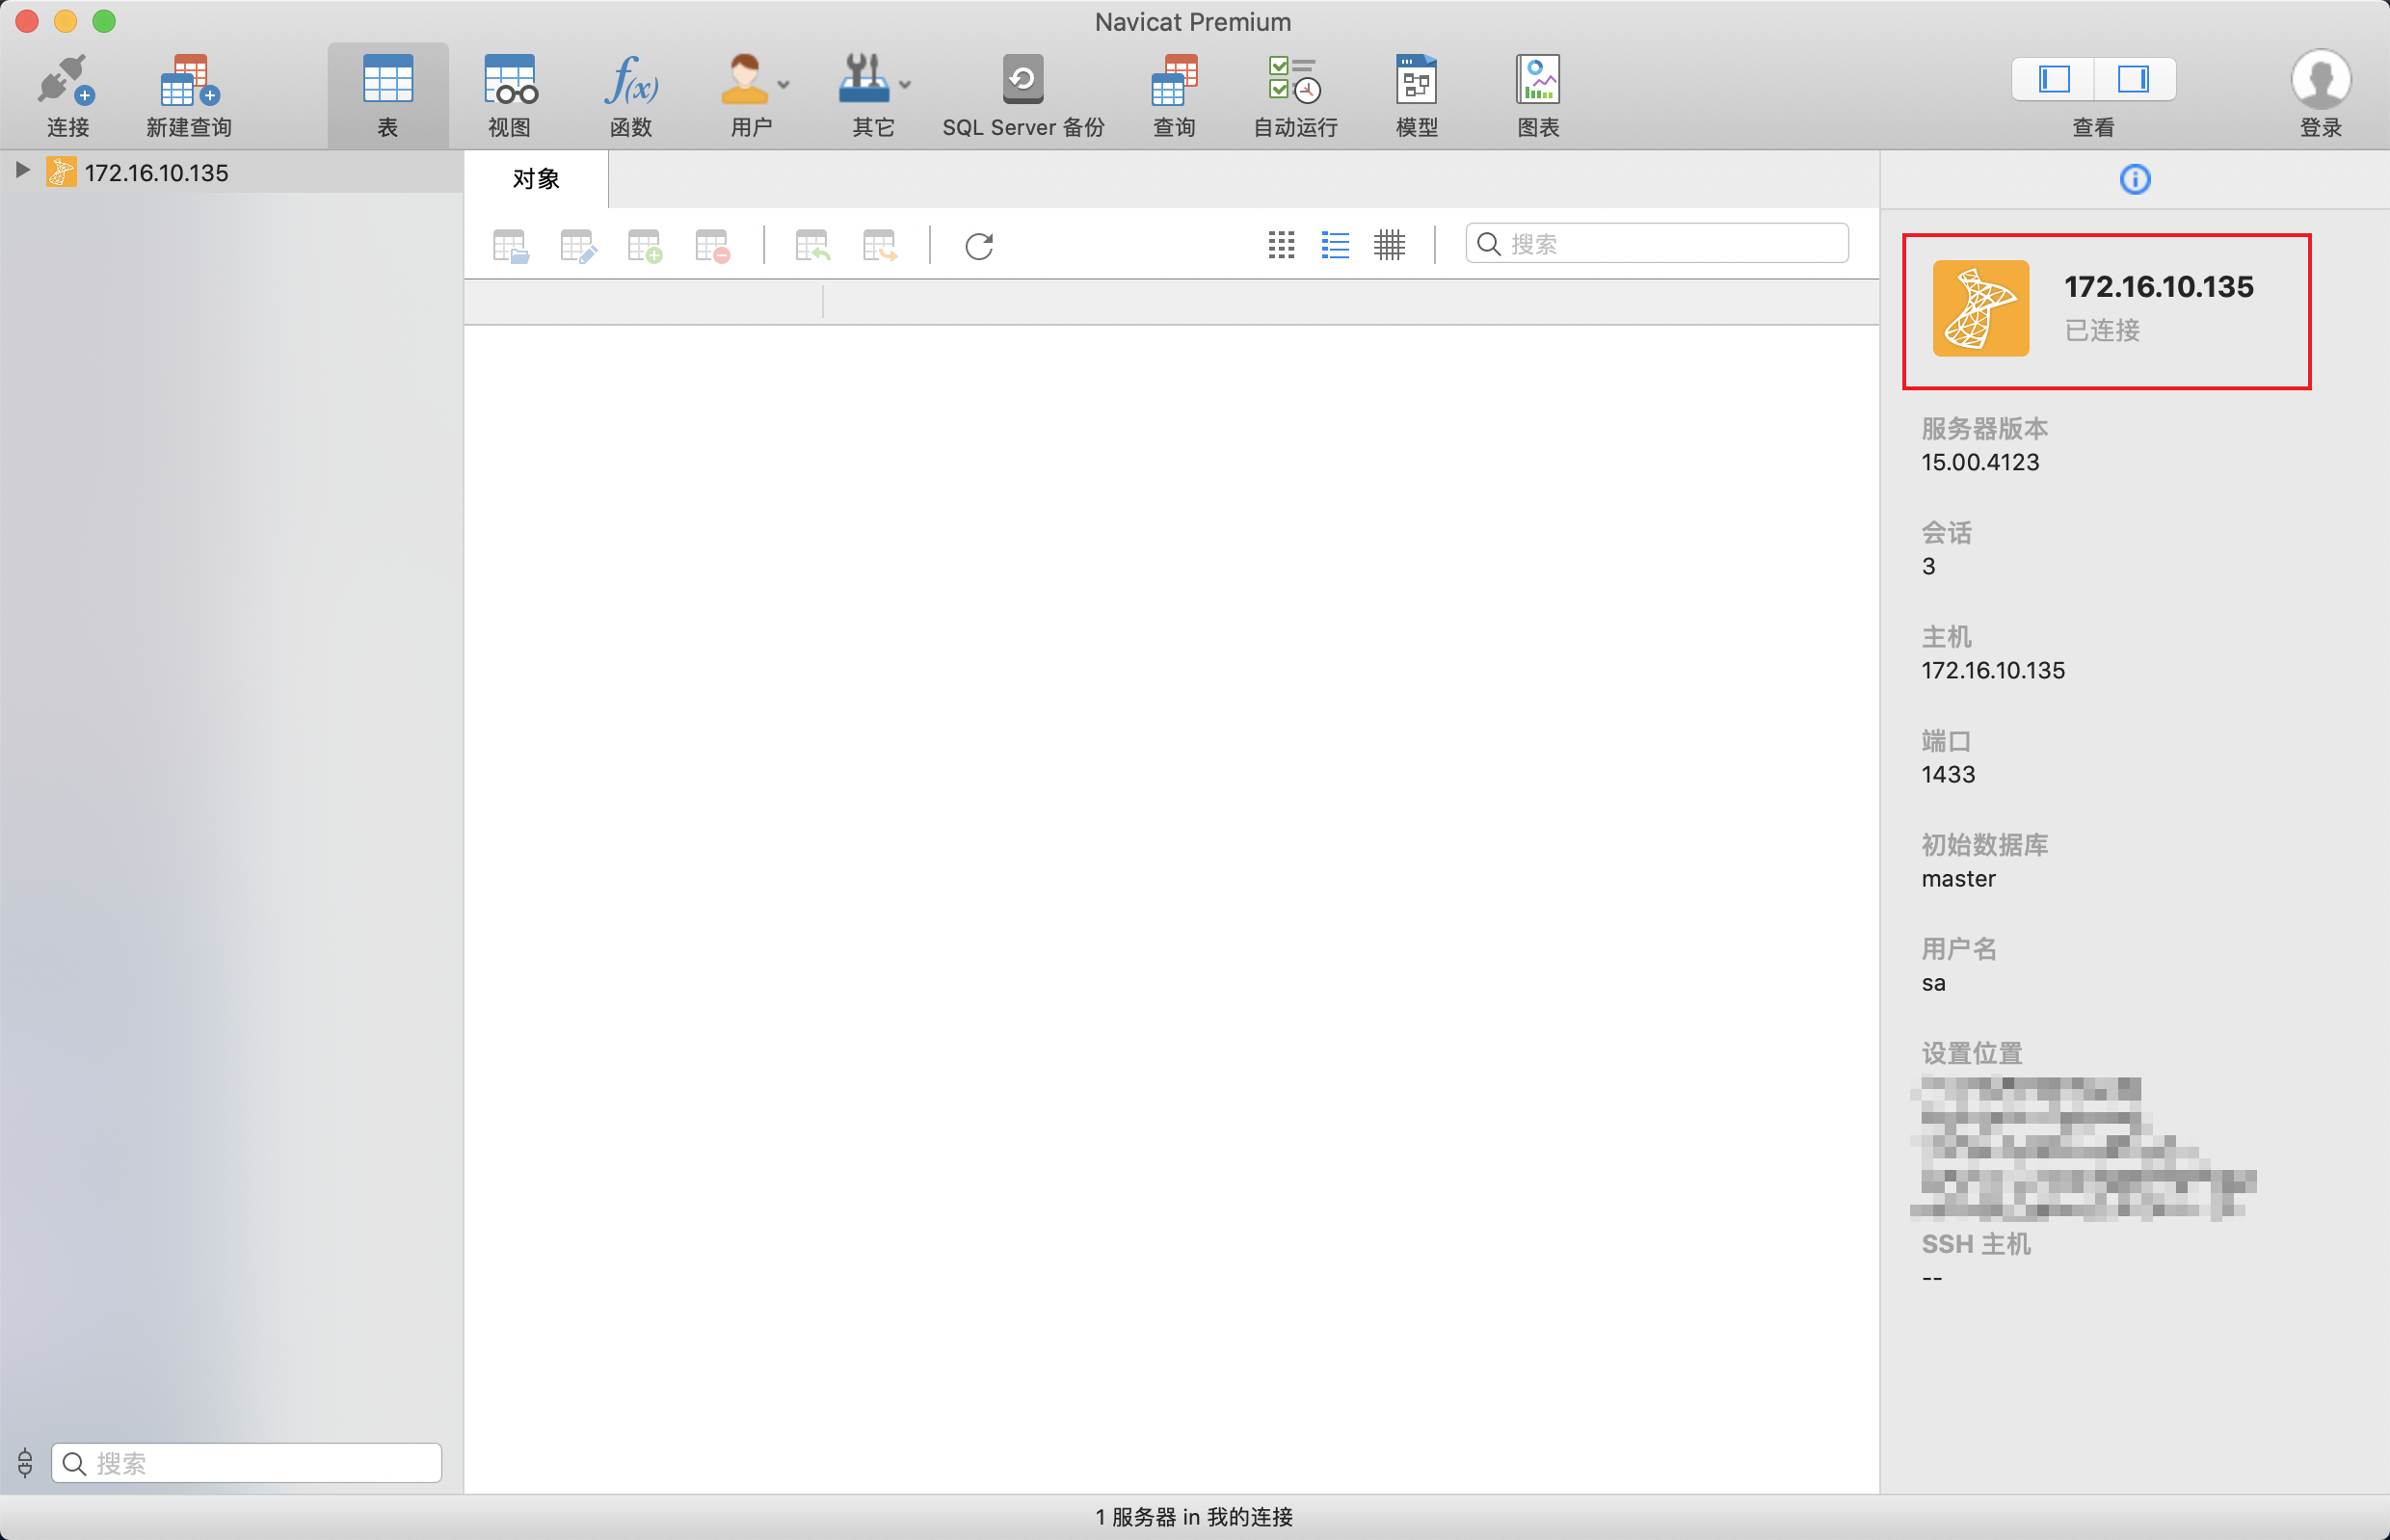The image size is (2390, 1540).
Task: Click the blue info icon in right panel
Action: (2135, 180)
